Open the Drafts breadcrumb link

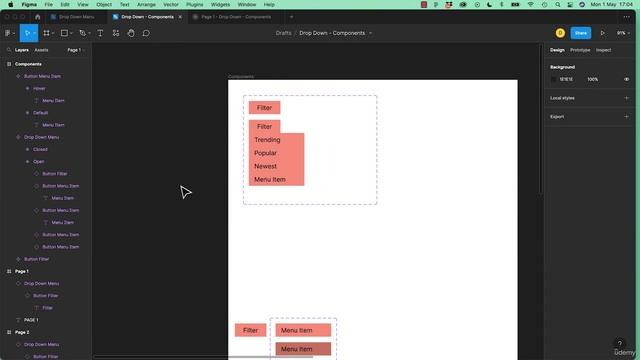point(283,33)
